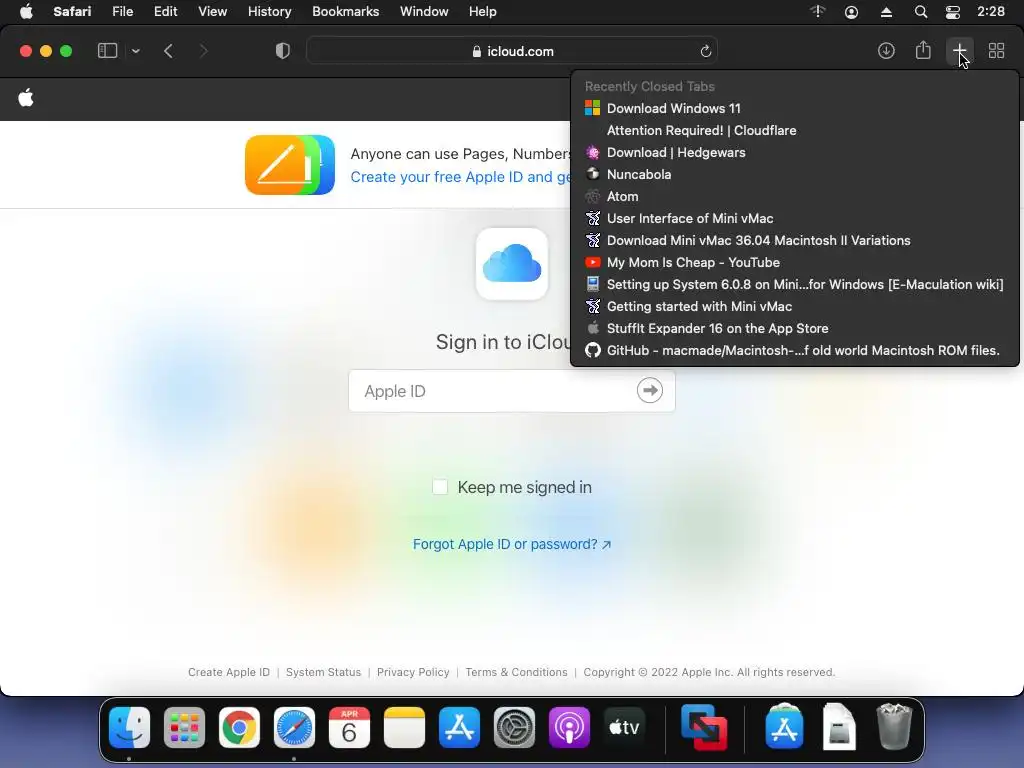Open Terms & Conditions footer link
Image resolution: width=1024 pixels, height=768 pixels.
click(516, 672)
